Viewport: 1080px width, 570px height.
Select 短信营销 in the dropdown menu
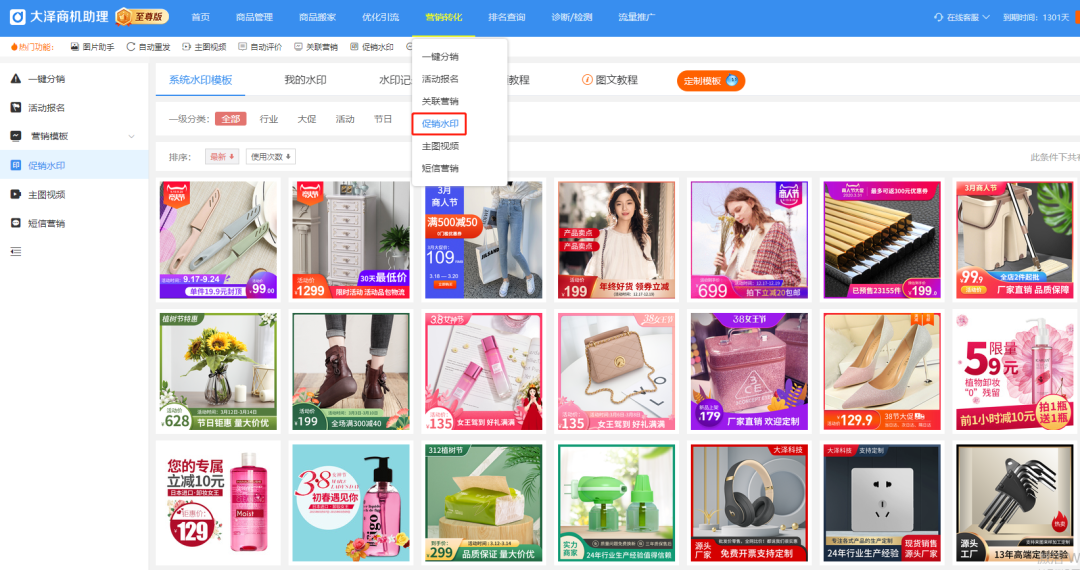pyautogui.click(x=440, y=168)
